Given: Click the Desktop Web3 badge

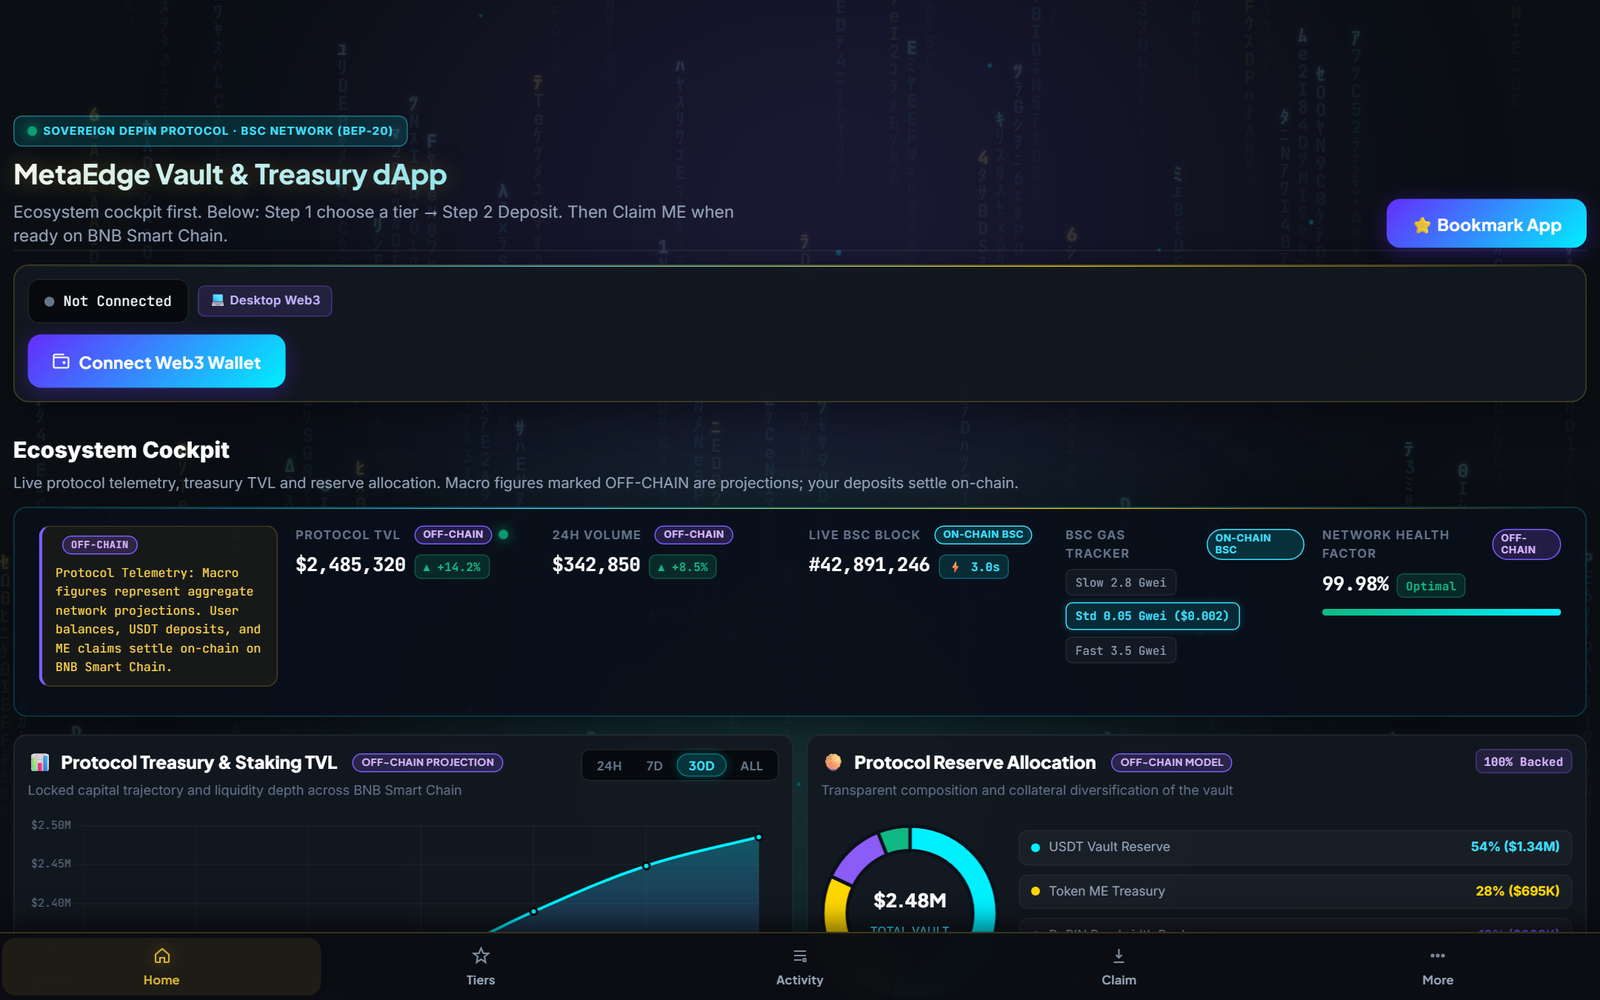Looking at the screenshot, I should (265, 301).
